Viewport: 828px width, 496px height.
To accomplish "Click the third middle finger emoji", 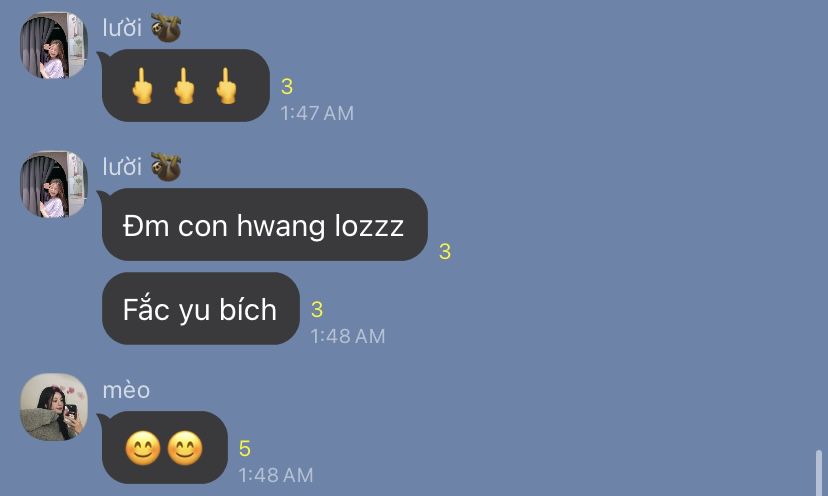I will point(227,86).
